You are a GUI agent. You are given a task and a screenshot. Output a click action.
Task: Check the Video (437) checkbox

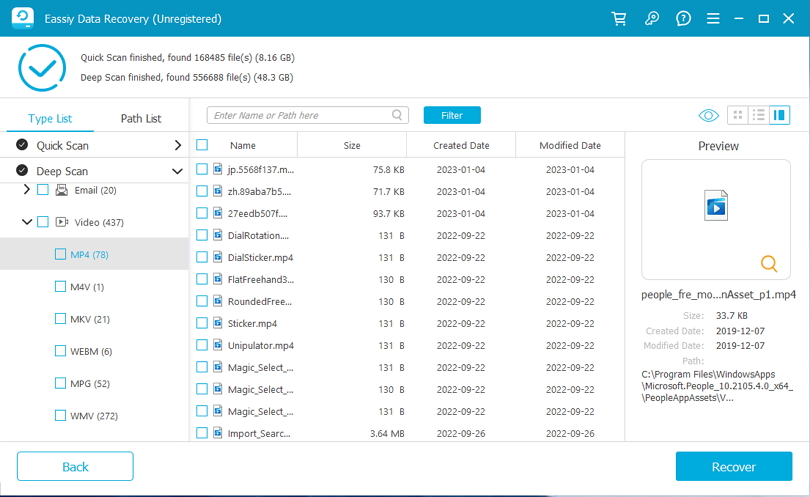click(43, 222)
